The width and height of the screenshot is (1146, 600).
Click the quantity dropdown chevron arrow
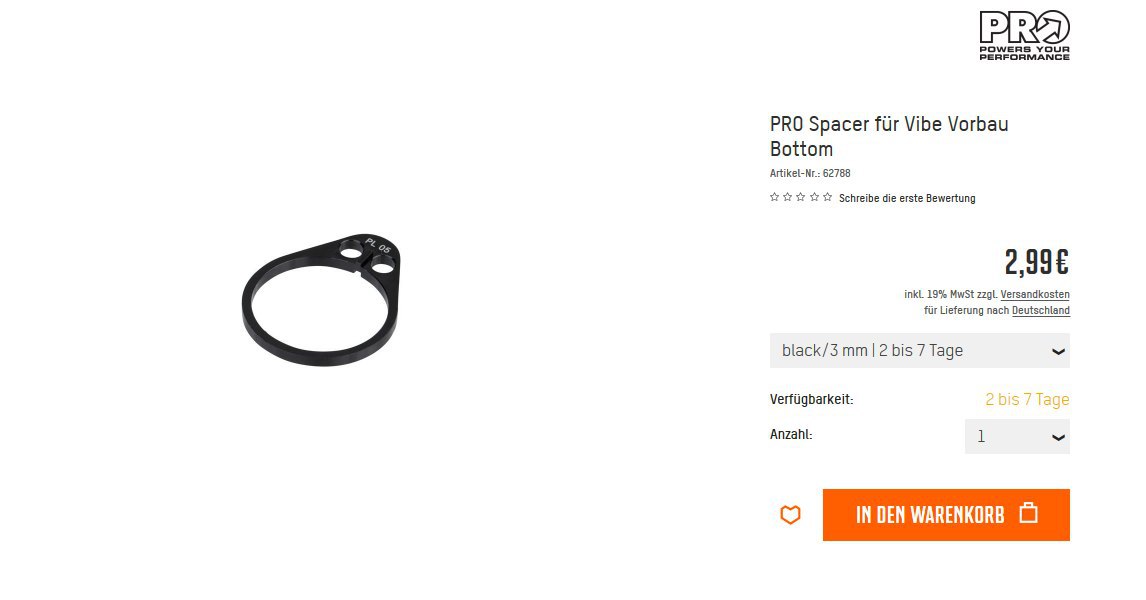(x=1058, y=438)
